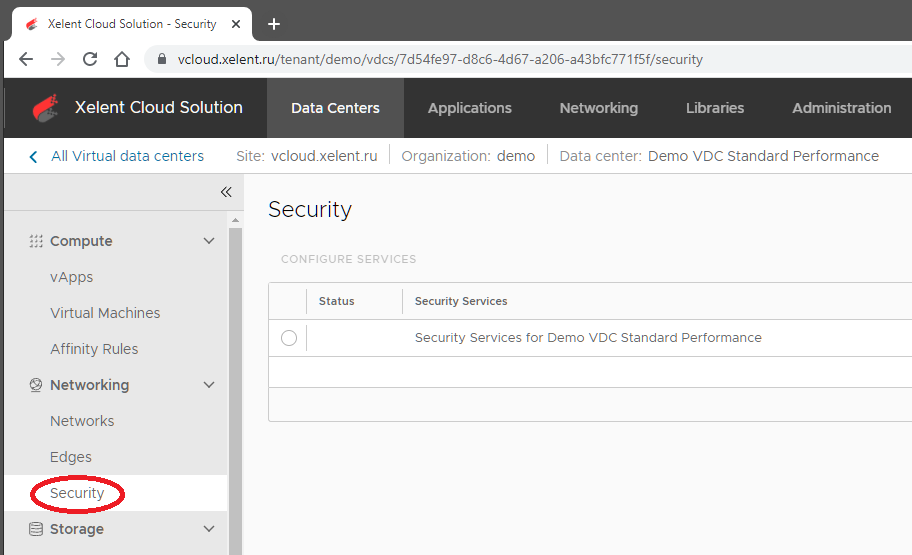Click the address bar URL field
The width and height of the screenshot is (912, 555).
tap(440, 59)
